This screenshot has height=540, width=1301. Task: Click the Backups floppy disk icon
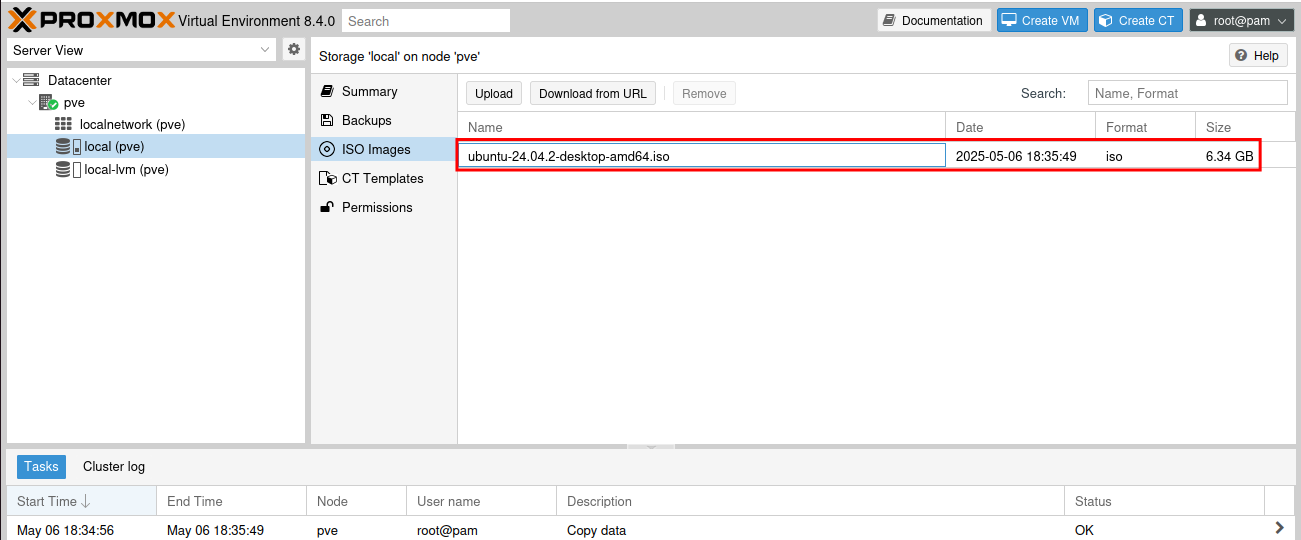coord(326,120)
